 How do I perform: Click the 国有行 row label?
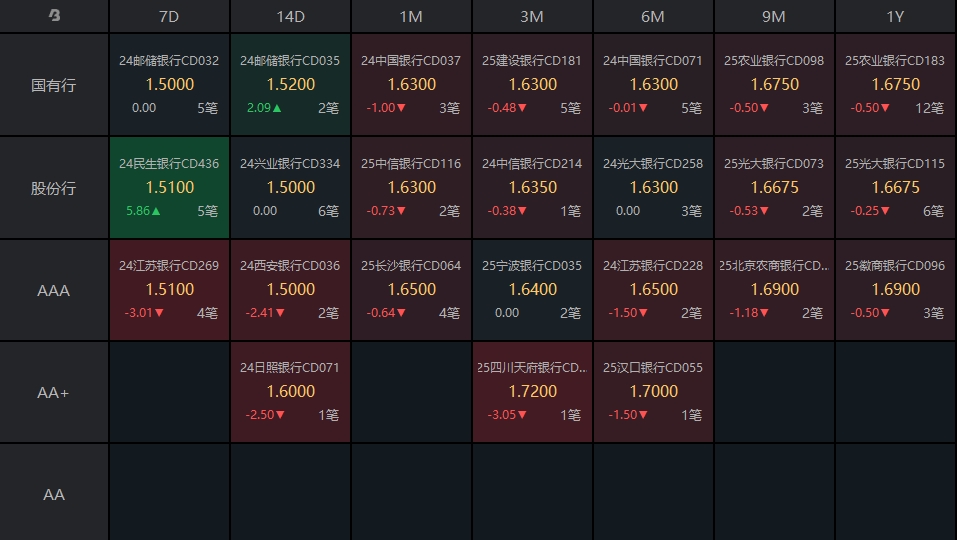tap(54, 85)
